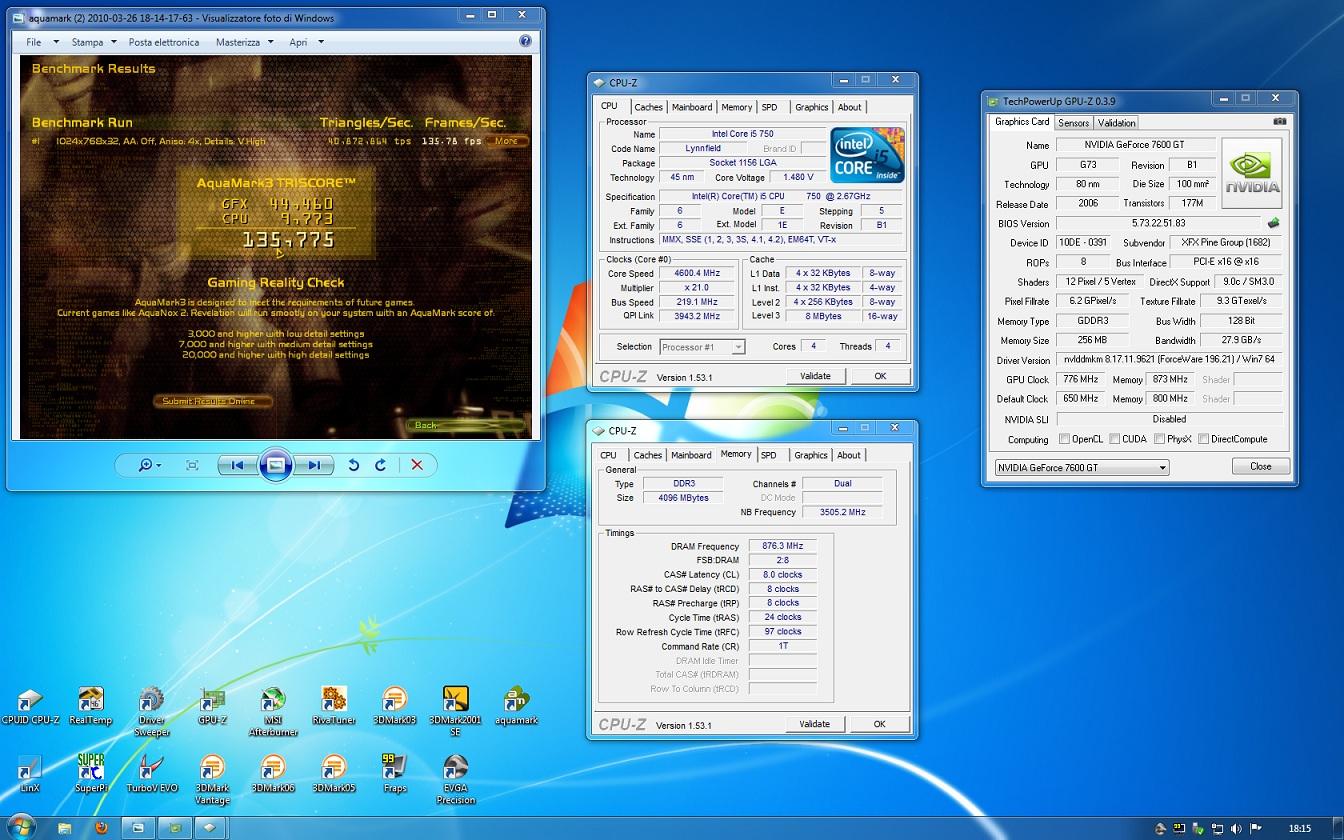Click the Fraps desktop icon
Viewport: 1344px width, 840px height.
coord(395,773)
